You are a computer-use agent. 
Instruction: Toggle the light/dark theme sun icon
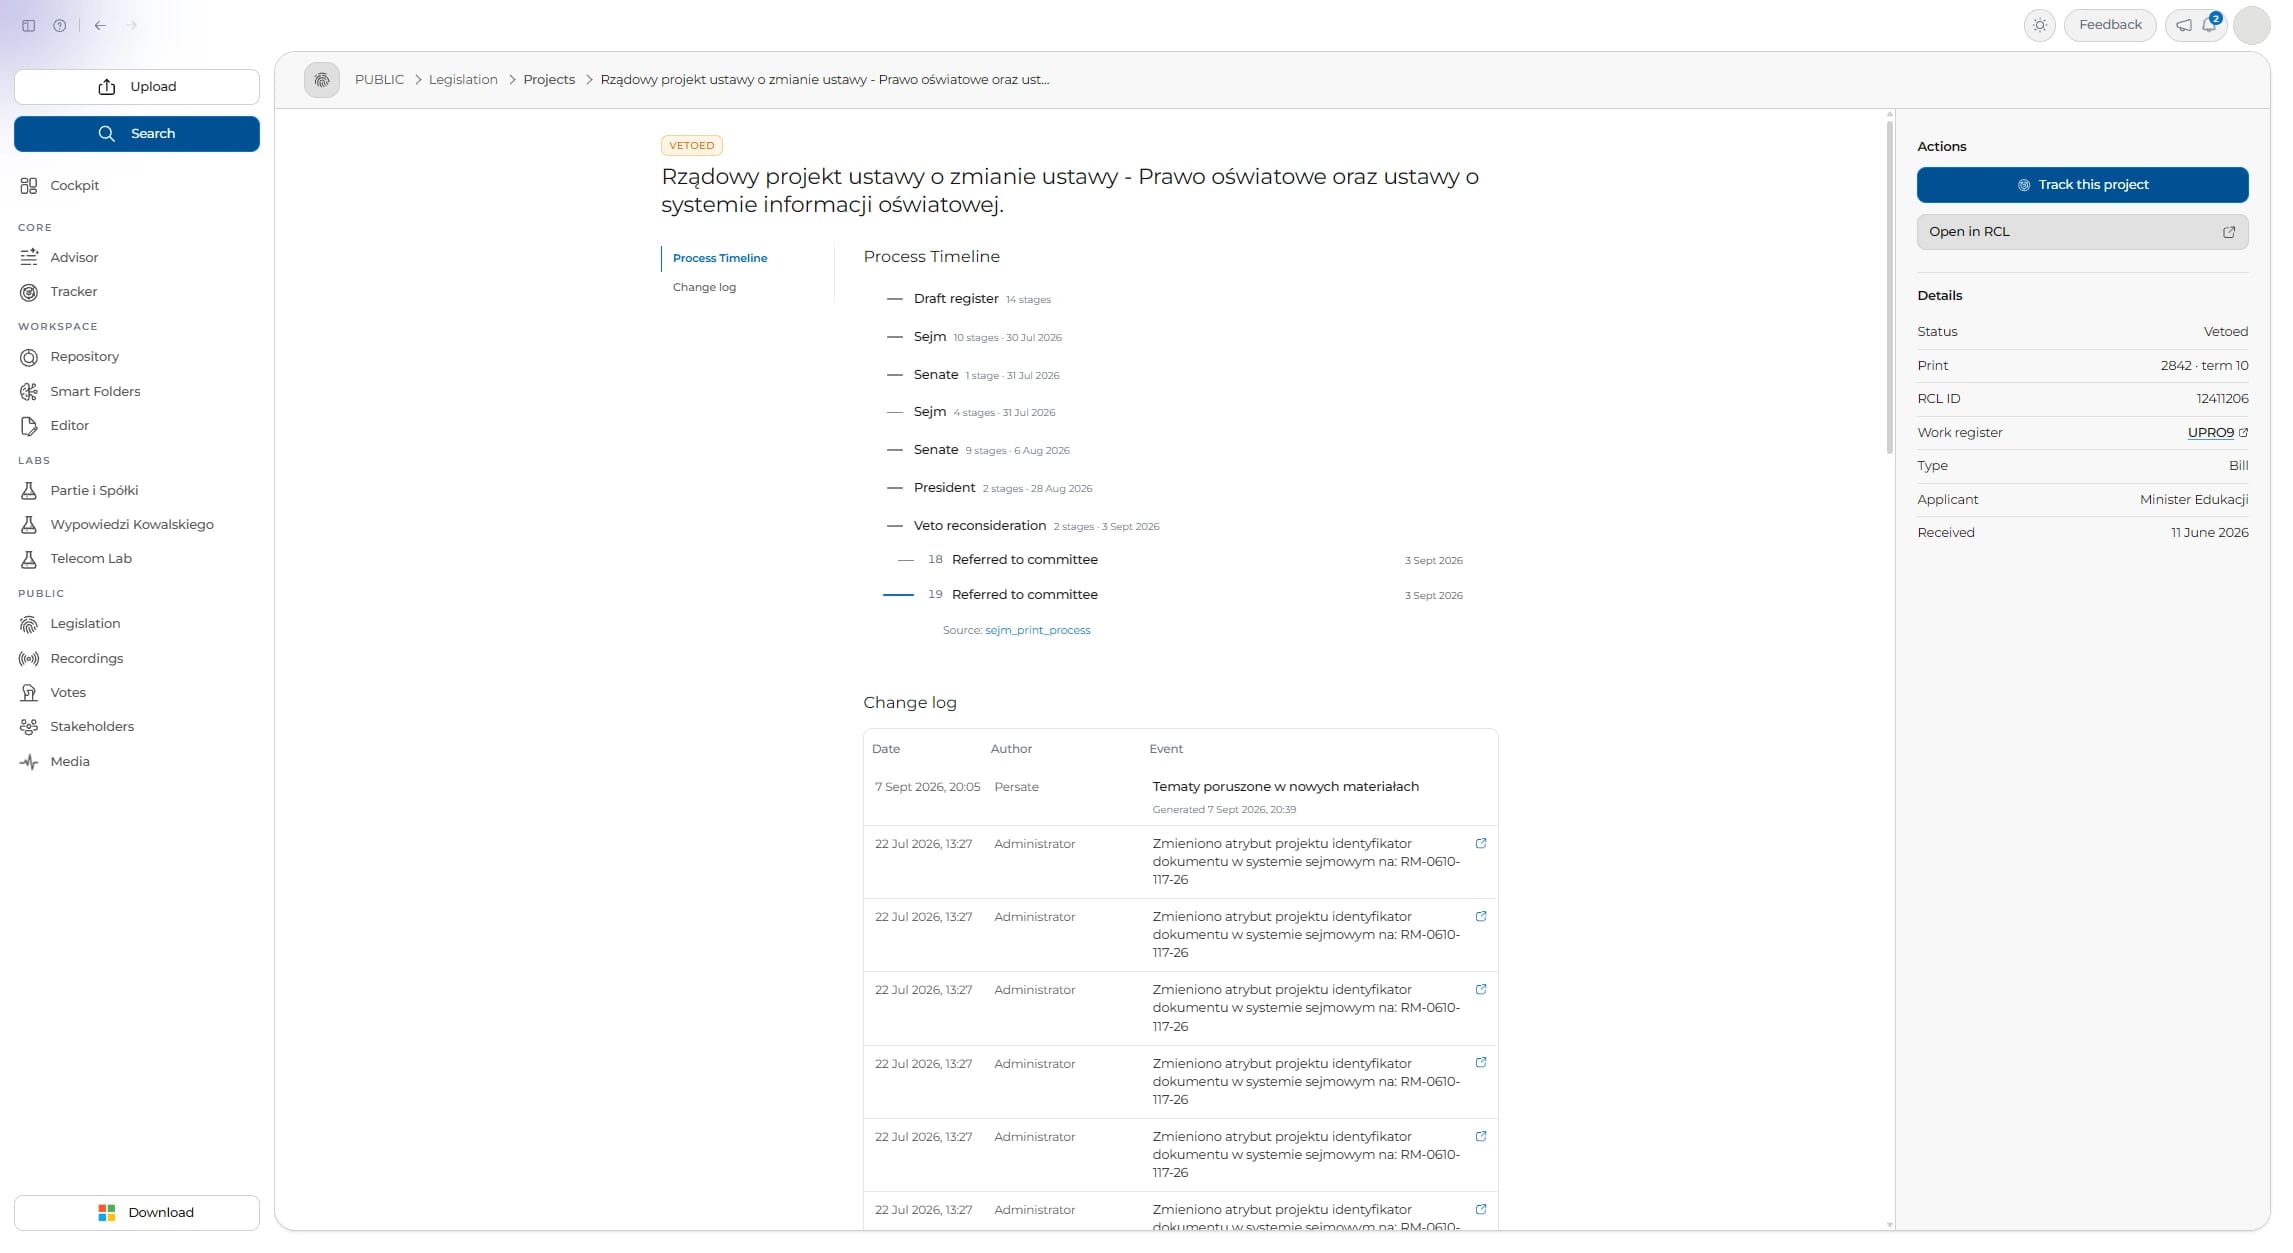(2040, 25)
